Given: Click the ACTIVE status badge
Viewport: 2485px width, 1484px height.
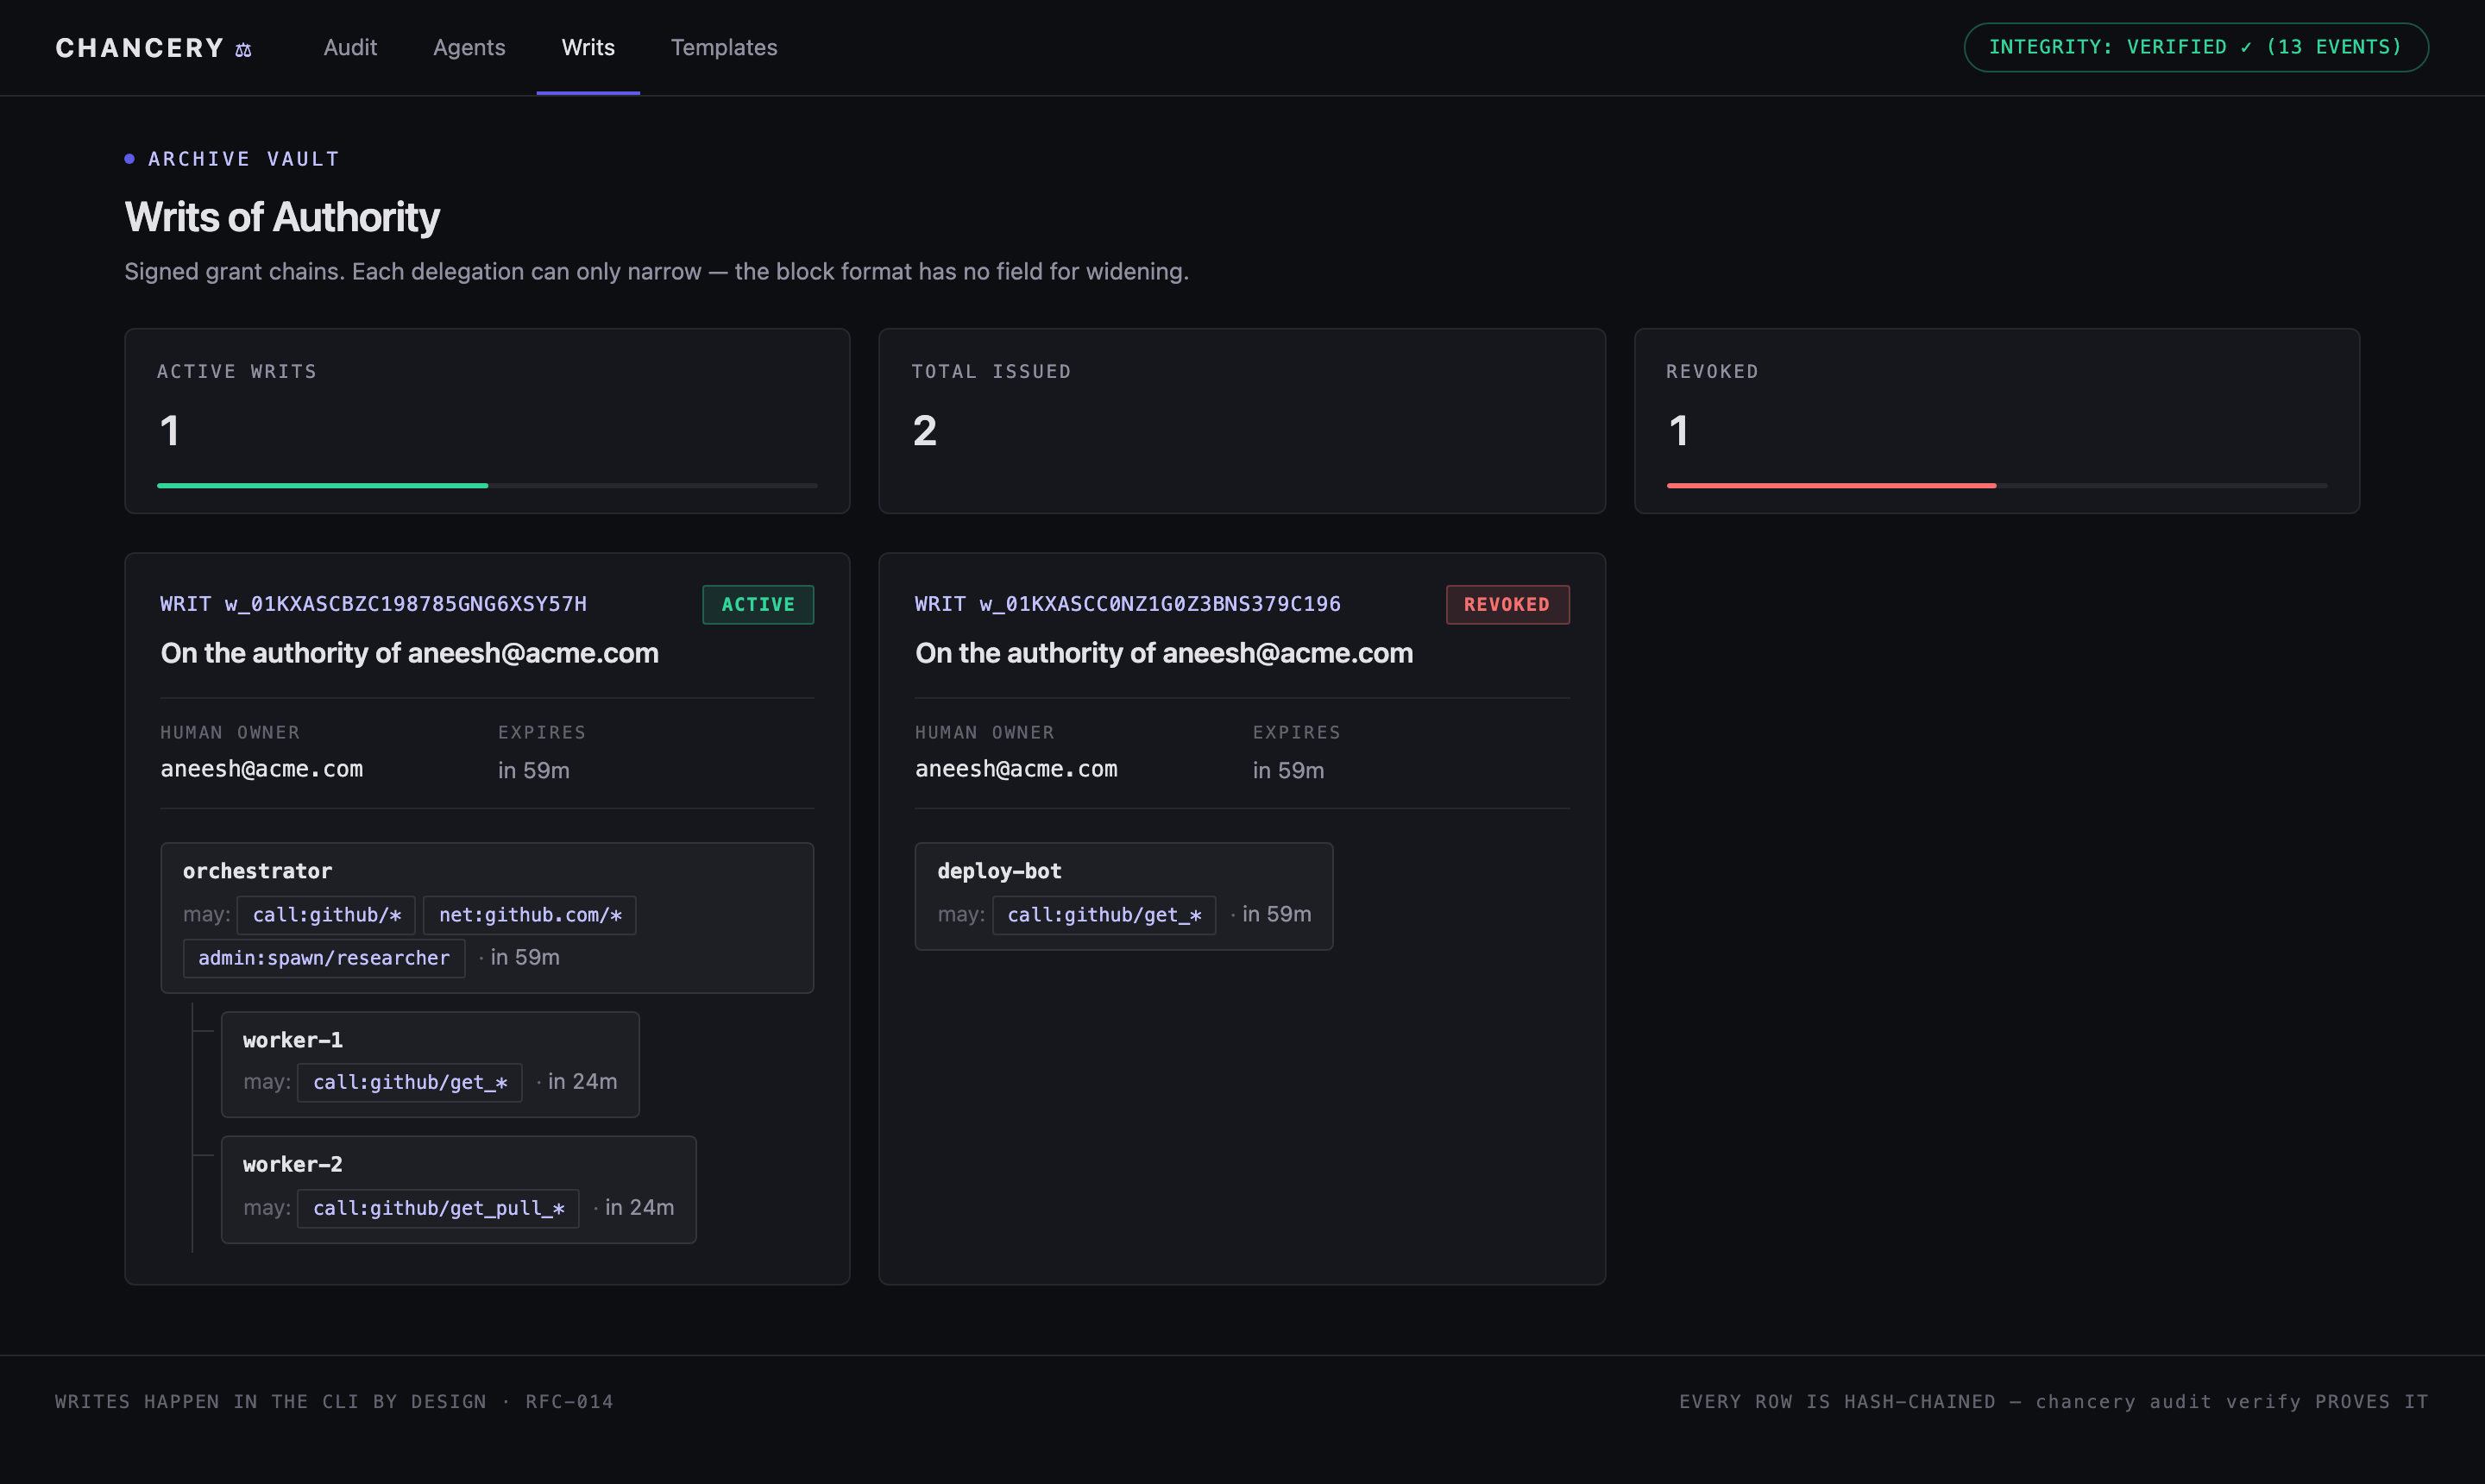Looking at the screenshot, I should point(758,605).
